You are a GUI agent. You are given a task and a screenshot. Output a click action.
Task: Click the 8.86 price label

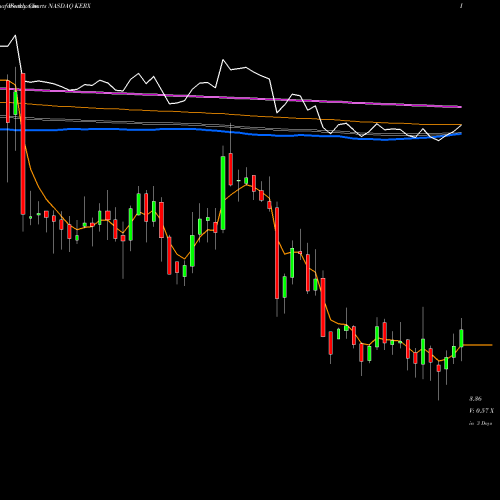(475, 399)
